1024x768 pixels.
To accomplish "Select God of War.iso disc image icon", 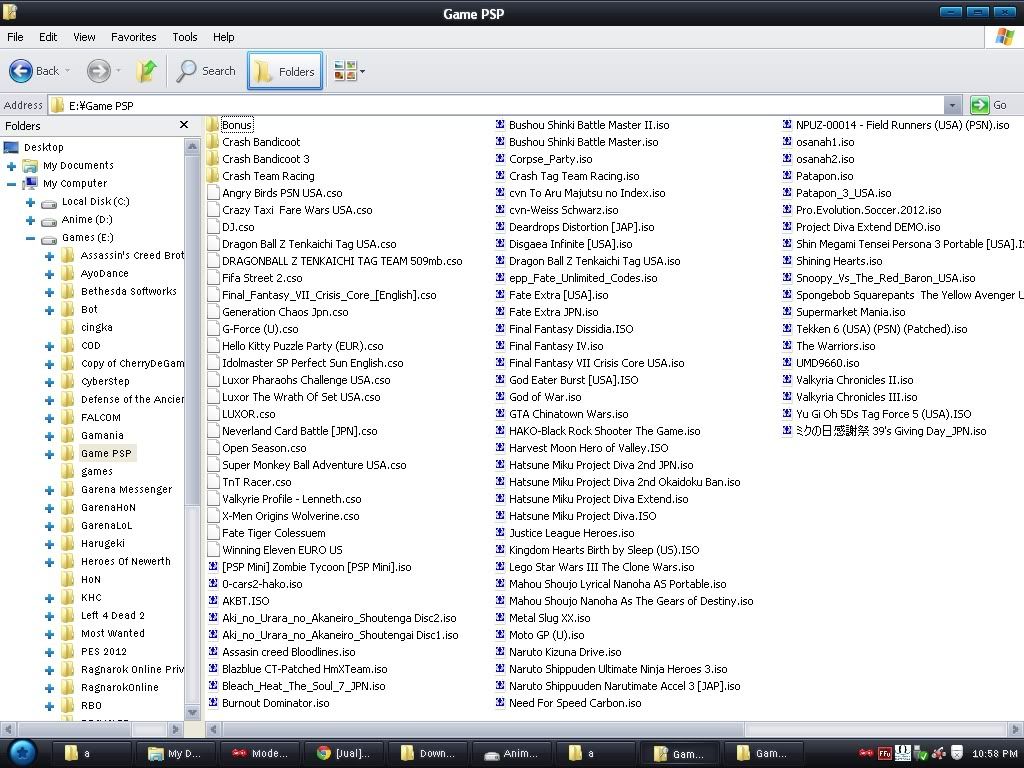I will coord(500,396).
